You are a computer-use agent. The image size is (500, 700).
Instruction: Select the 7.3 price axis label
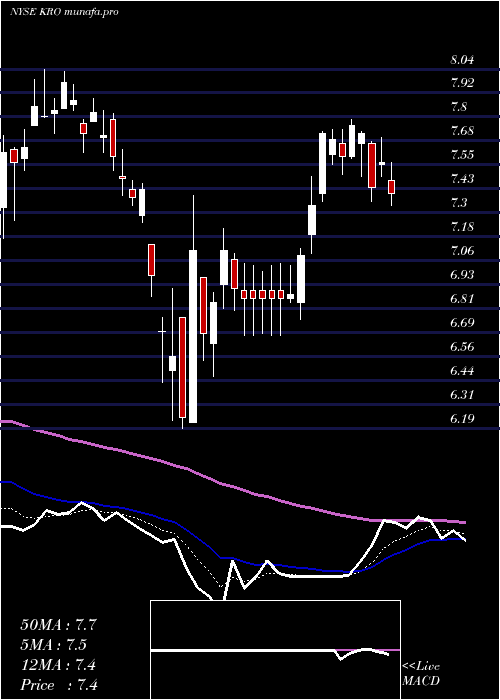click(x=459, y=203)
